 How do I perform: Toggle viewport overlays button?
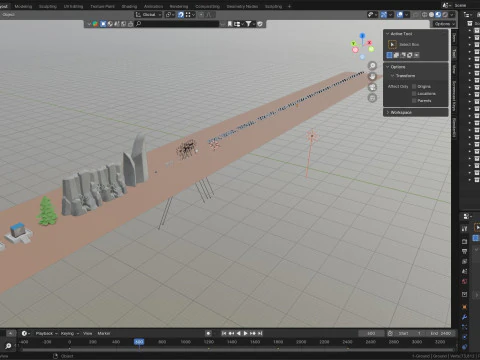(399, 15)
